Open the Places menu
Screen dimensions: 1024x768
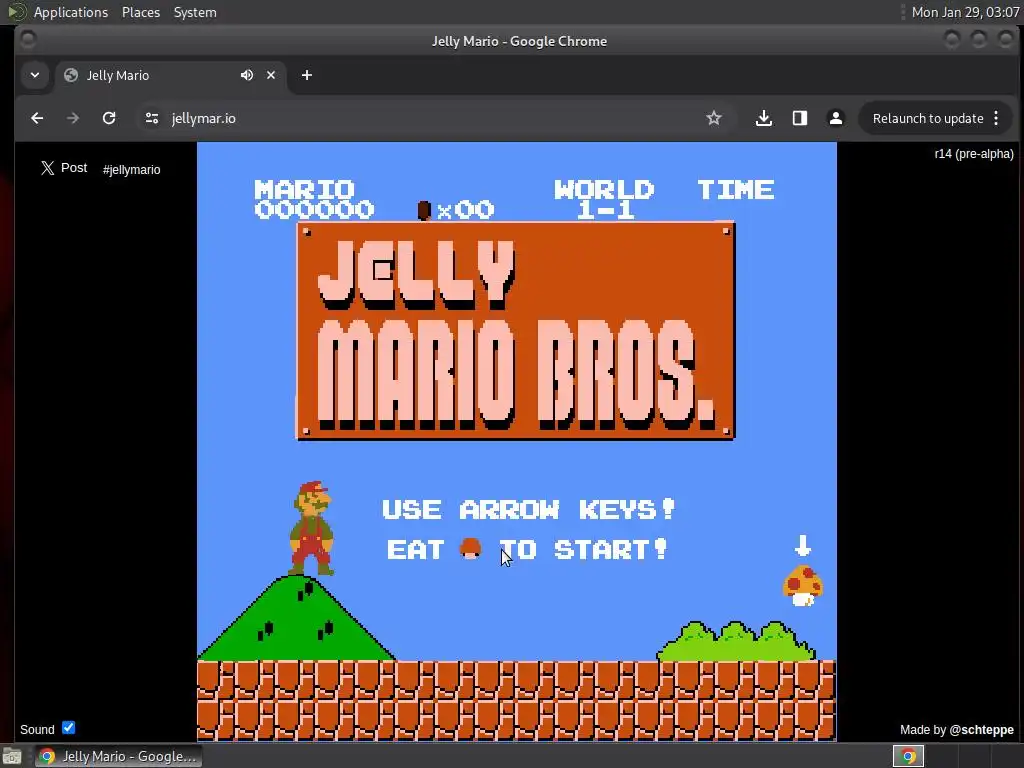click(x=141, y=12)
